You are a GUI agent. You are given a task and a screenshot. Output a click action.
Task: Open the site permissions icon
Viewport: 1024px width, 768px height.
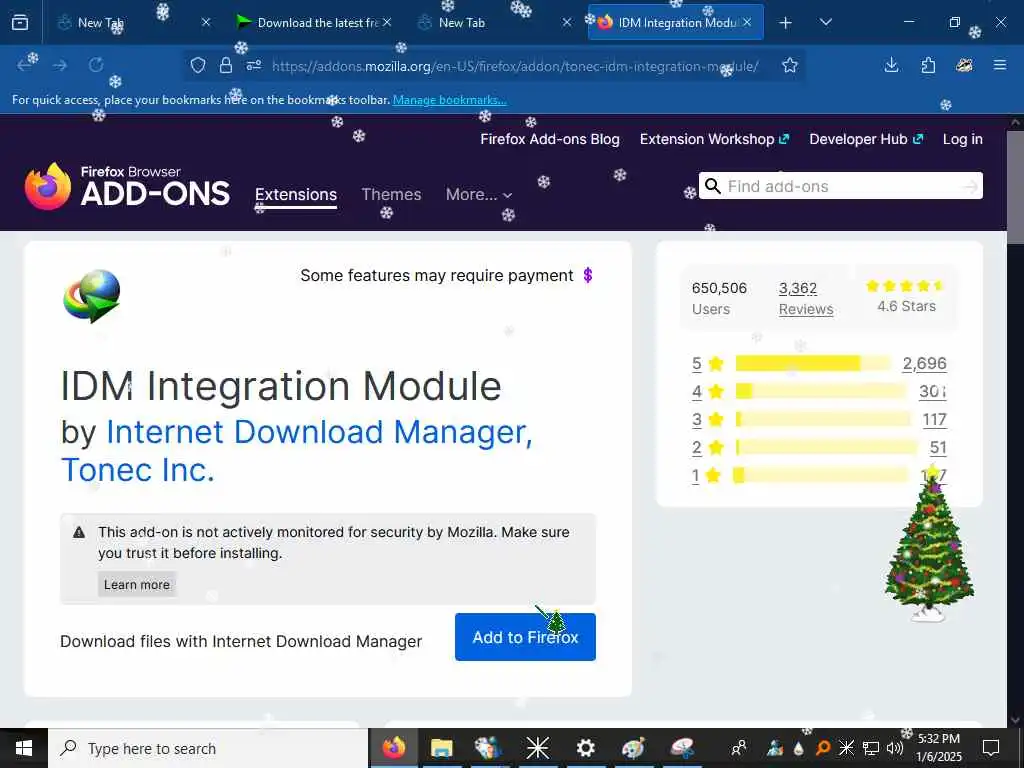(x=253, y=65)
